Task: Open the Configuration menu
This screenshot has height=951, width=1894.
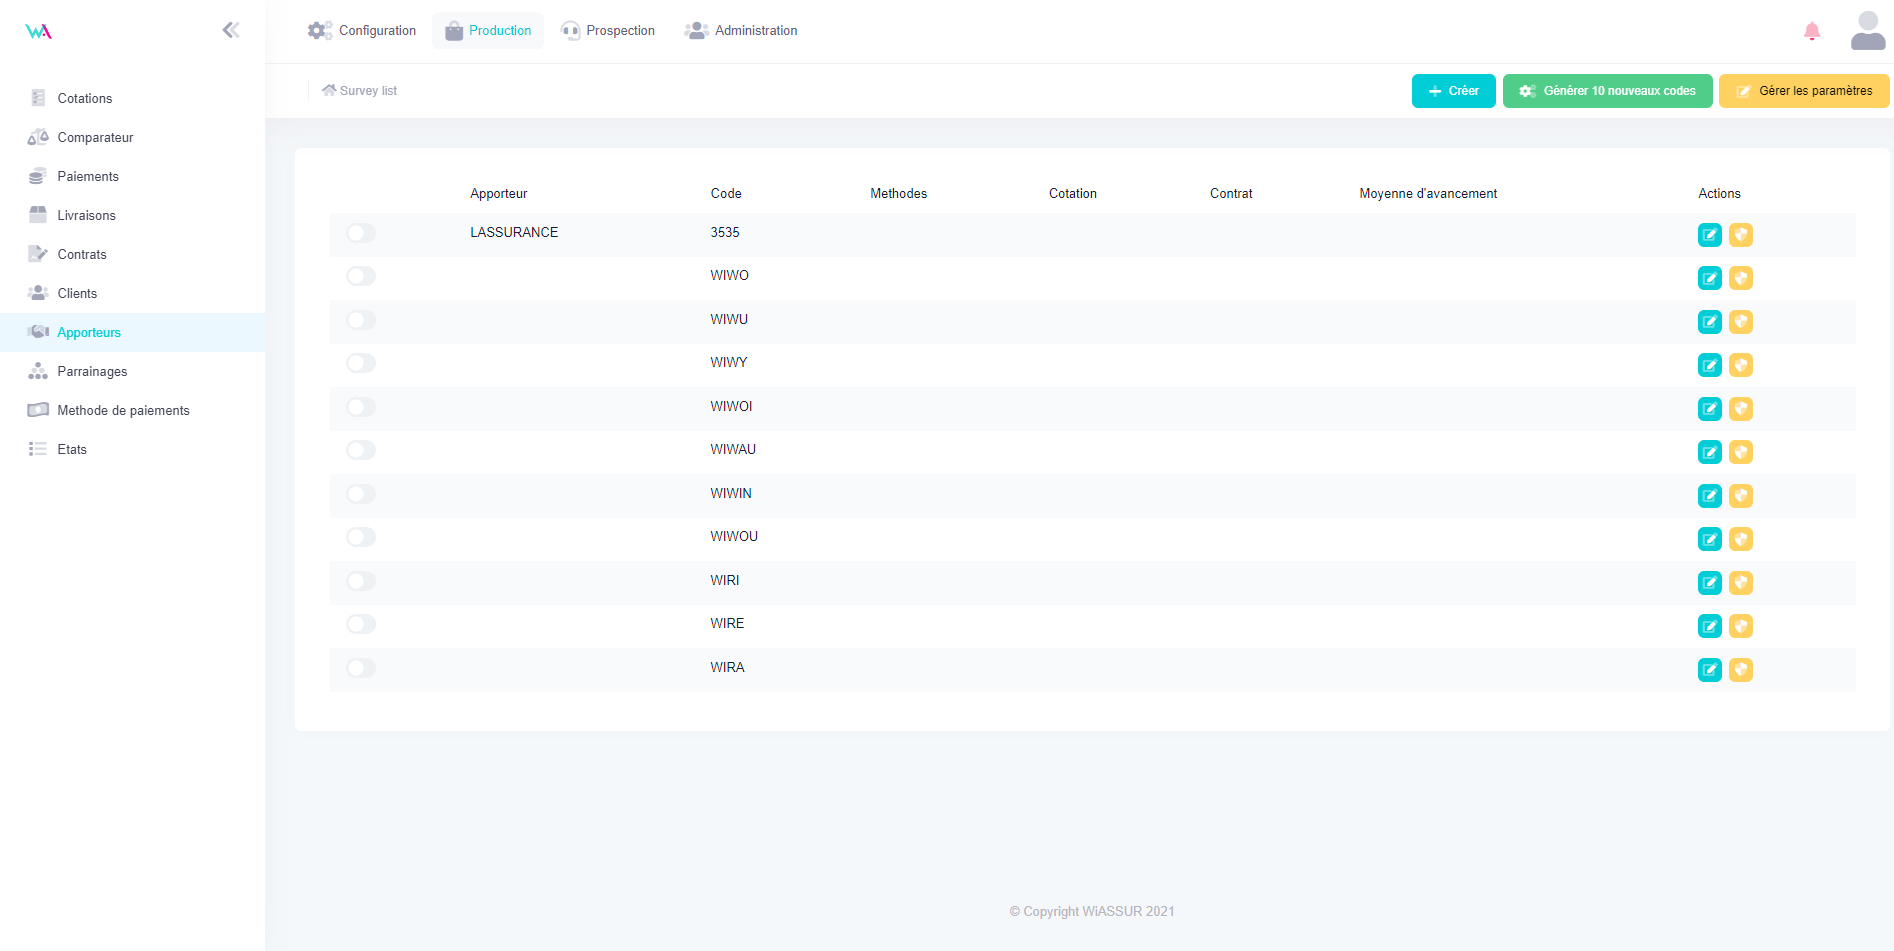Action: point(362,31)
